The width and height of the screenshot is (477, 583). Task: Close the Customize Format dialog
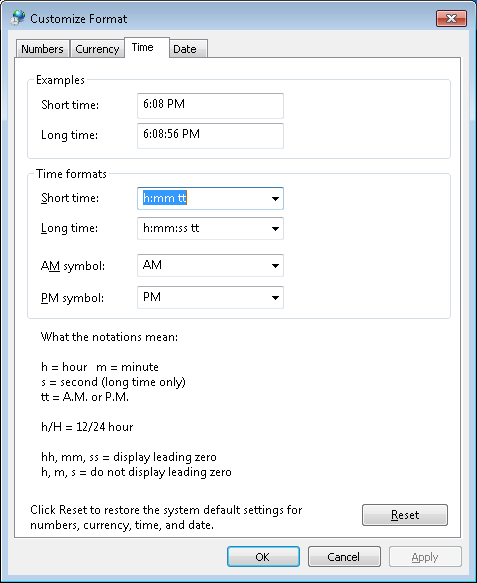[451, 19]
